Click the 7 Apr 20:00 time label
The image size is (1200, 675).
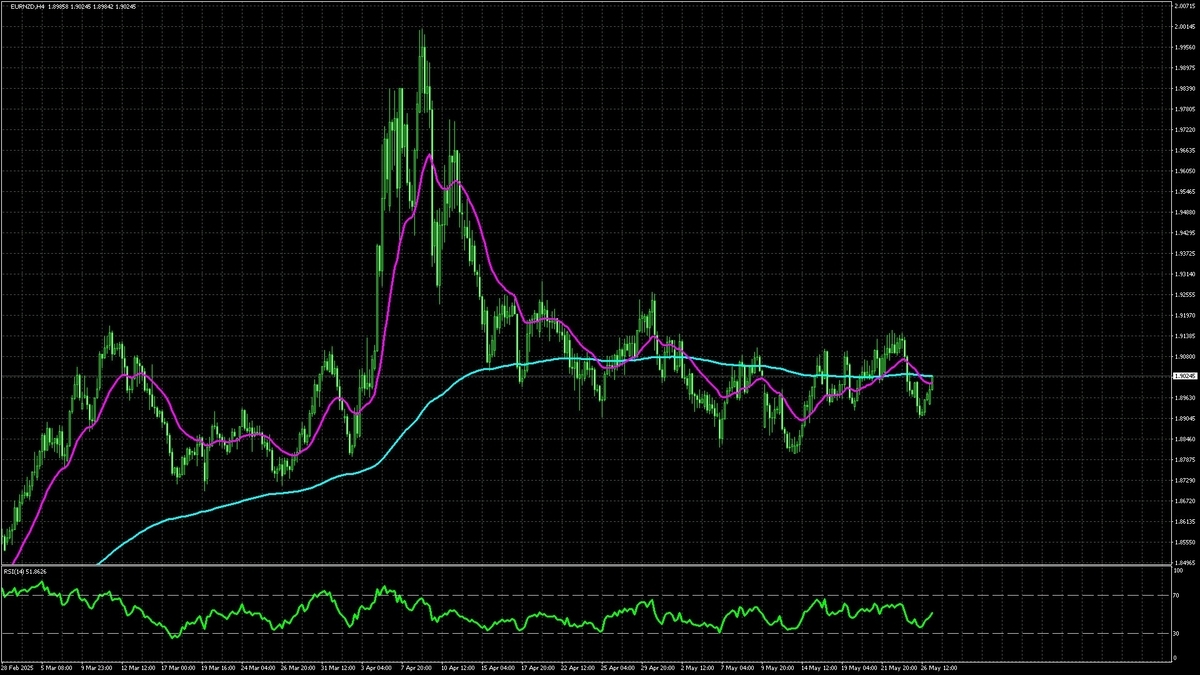click(x=415, y=666)
